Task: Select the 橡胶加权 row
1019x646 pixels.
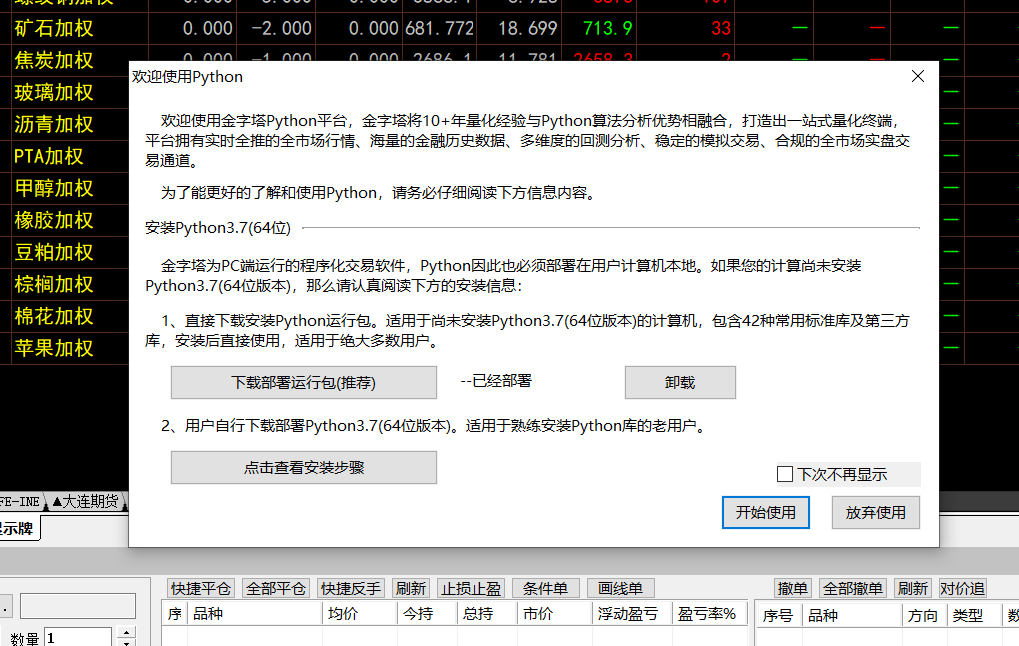Action: pos(54,220)
